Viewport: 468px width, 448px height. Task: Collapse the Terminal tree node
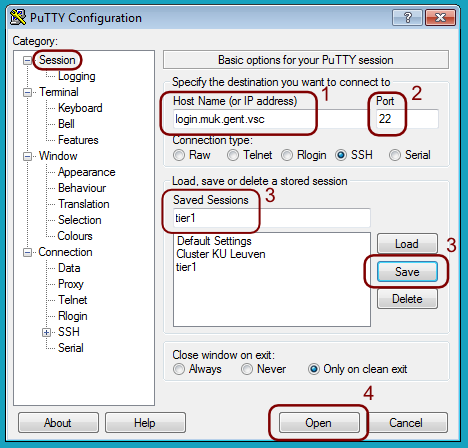[x=27, y=92]
